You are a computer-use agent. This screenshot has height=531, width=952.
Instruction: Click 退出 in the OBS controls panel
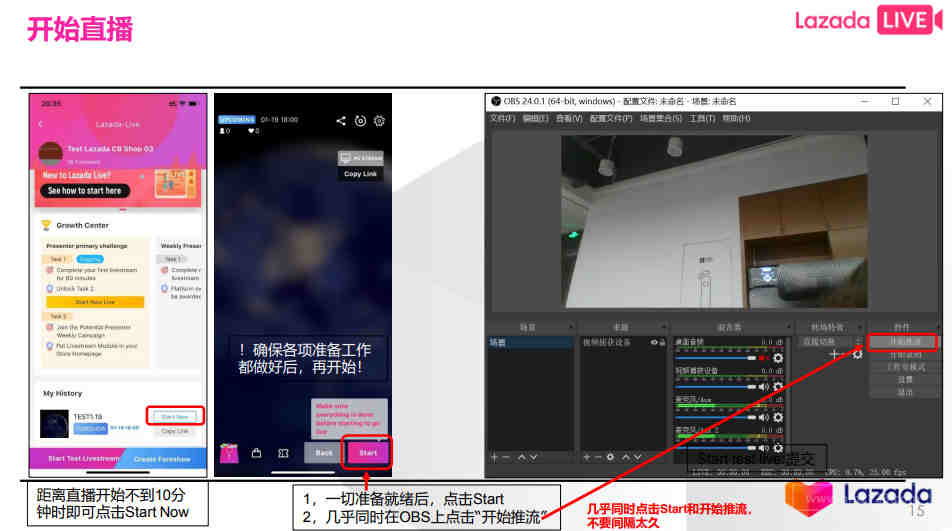[x=905, y=392]
